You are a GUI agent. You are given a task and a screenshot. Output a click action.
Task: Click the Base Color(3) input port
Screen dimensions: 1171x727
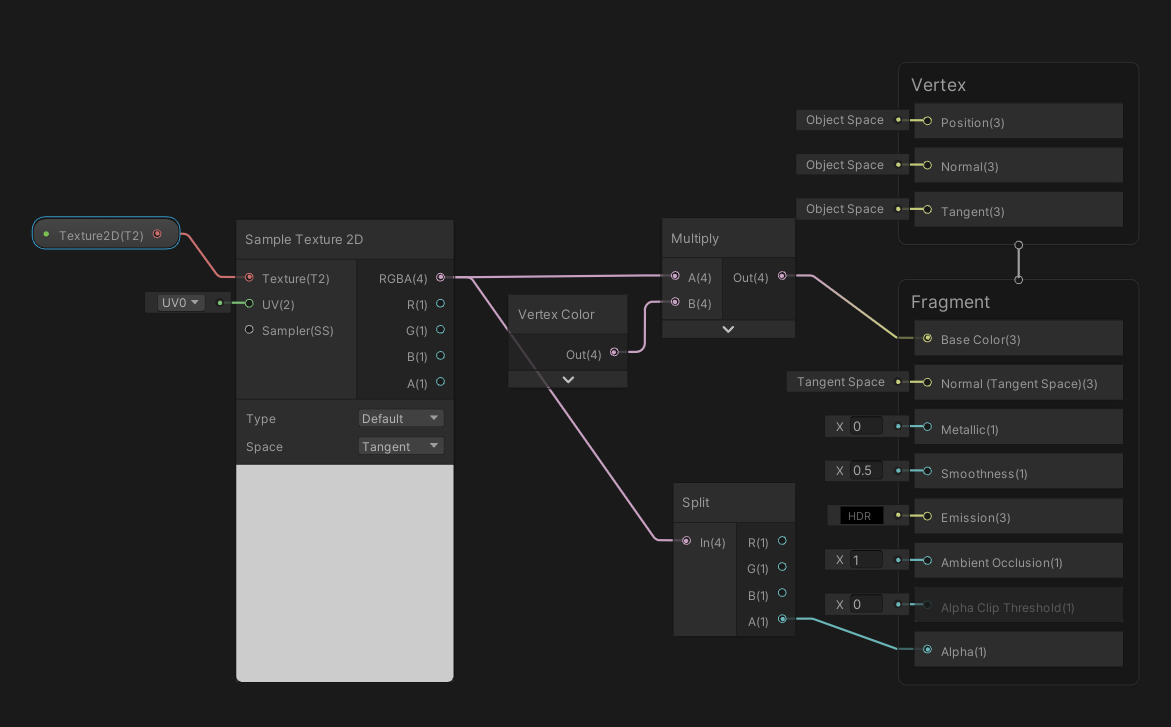pos(927,338)
